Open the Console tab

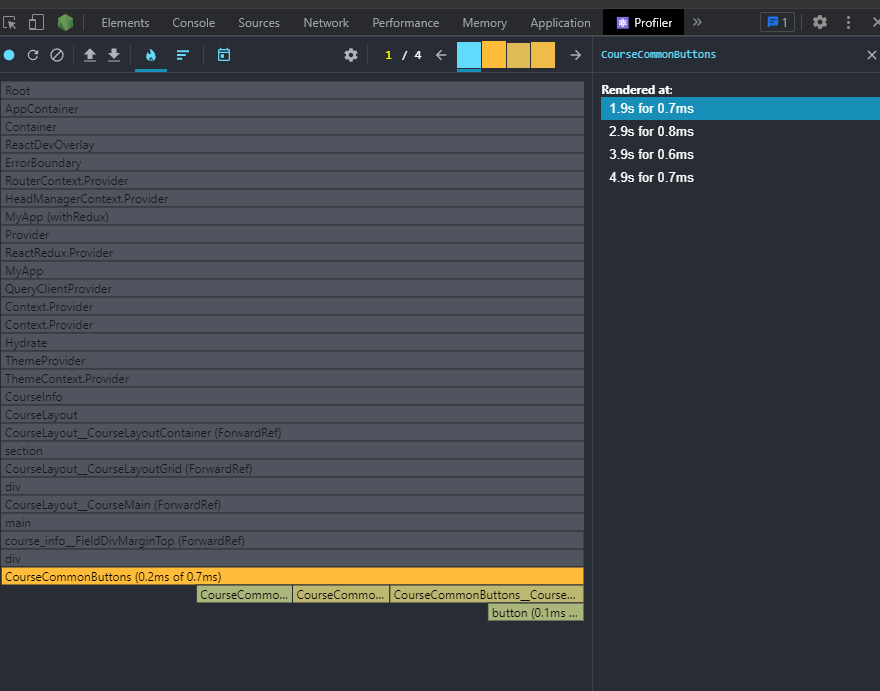coord(194,23)
